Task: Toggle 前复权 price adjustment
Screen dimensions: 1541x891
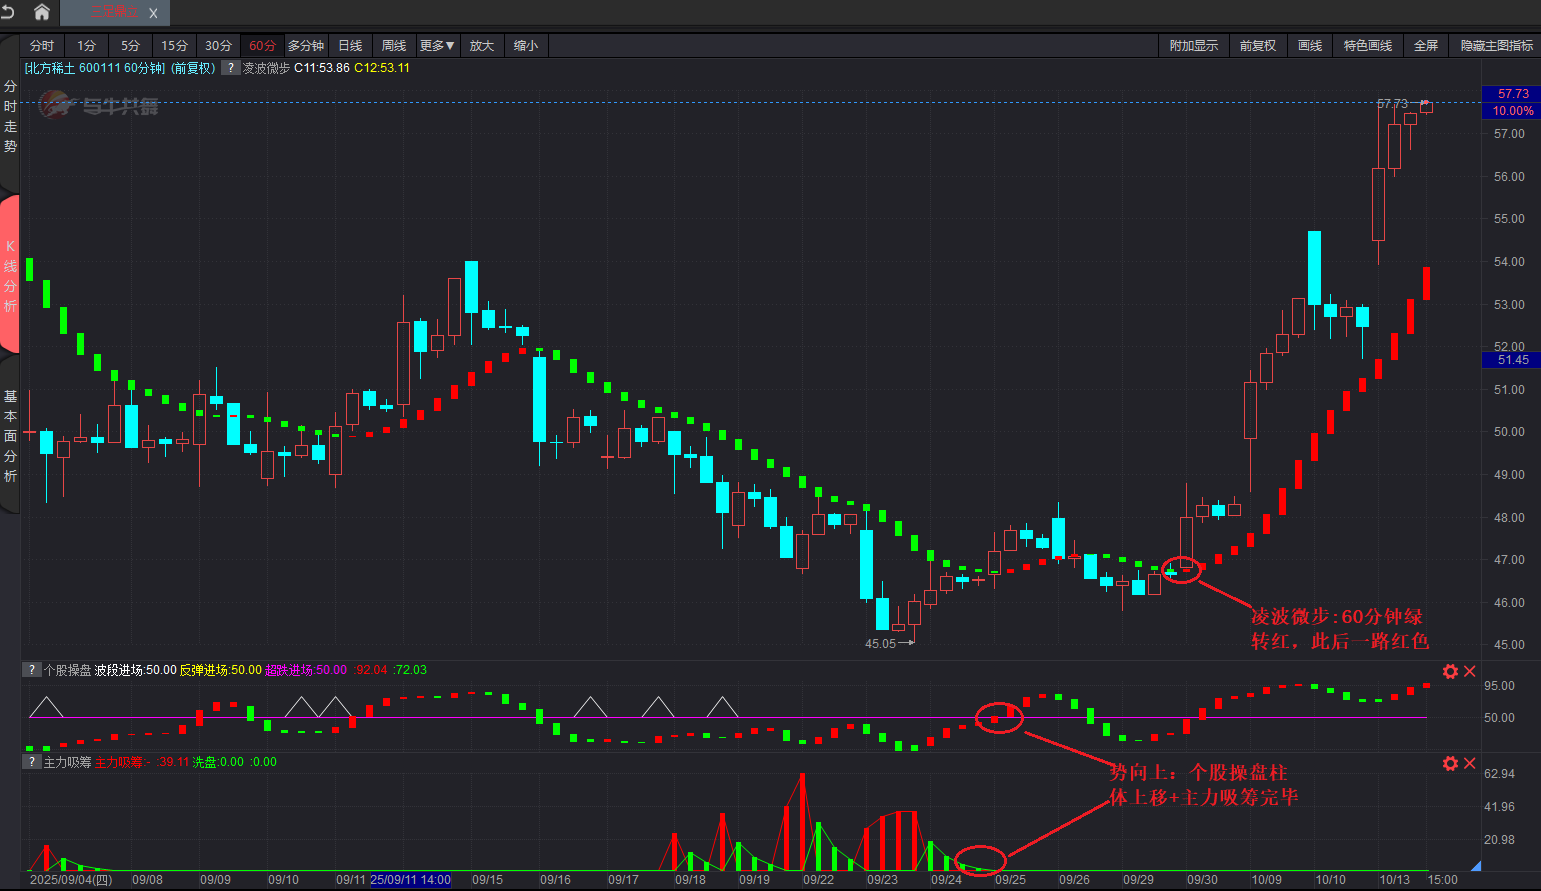Action: [1257, 46]
